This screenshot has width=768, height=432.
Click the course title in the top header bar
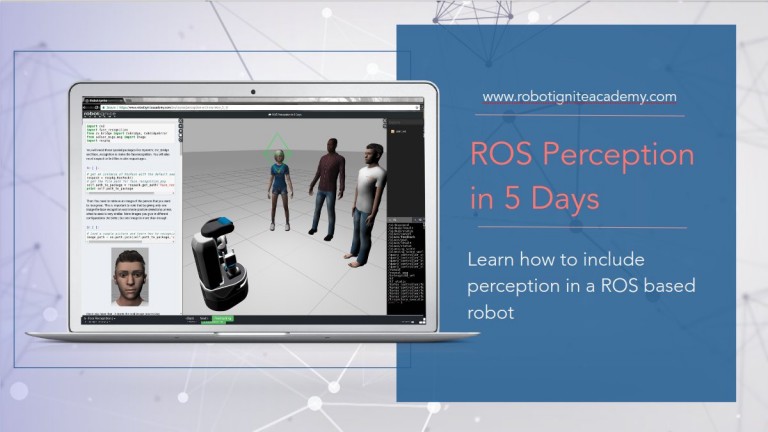[x=285, y=115]
